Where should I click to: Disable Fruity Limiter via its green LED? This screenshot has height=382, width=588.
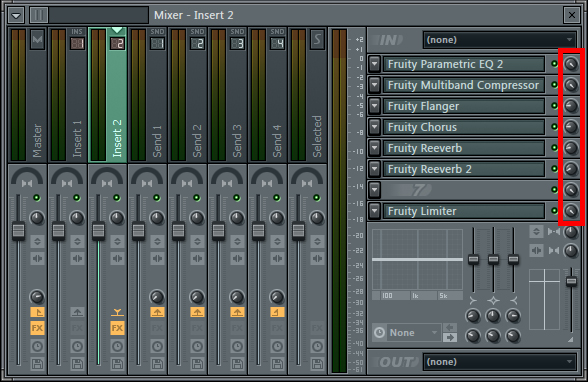(554, 211)
